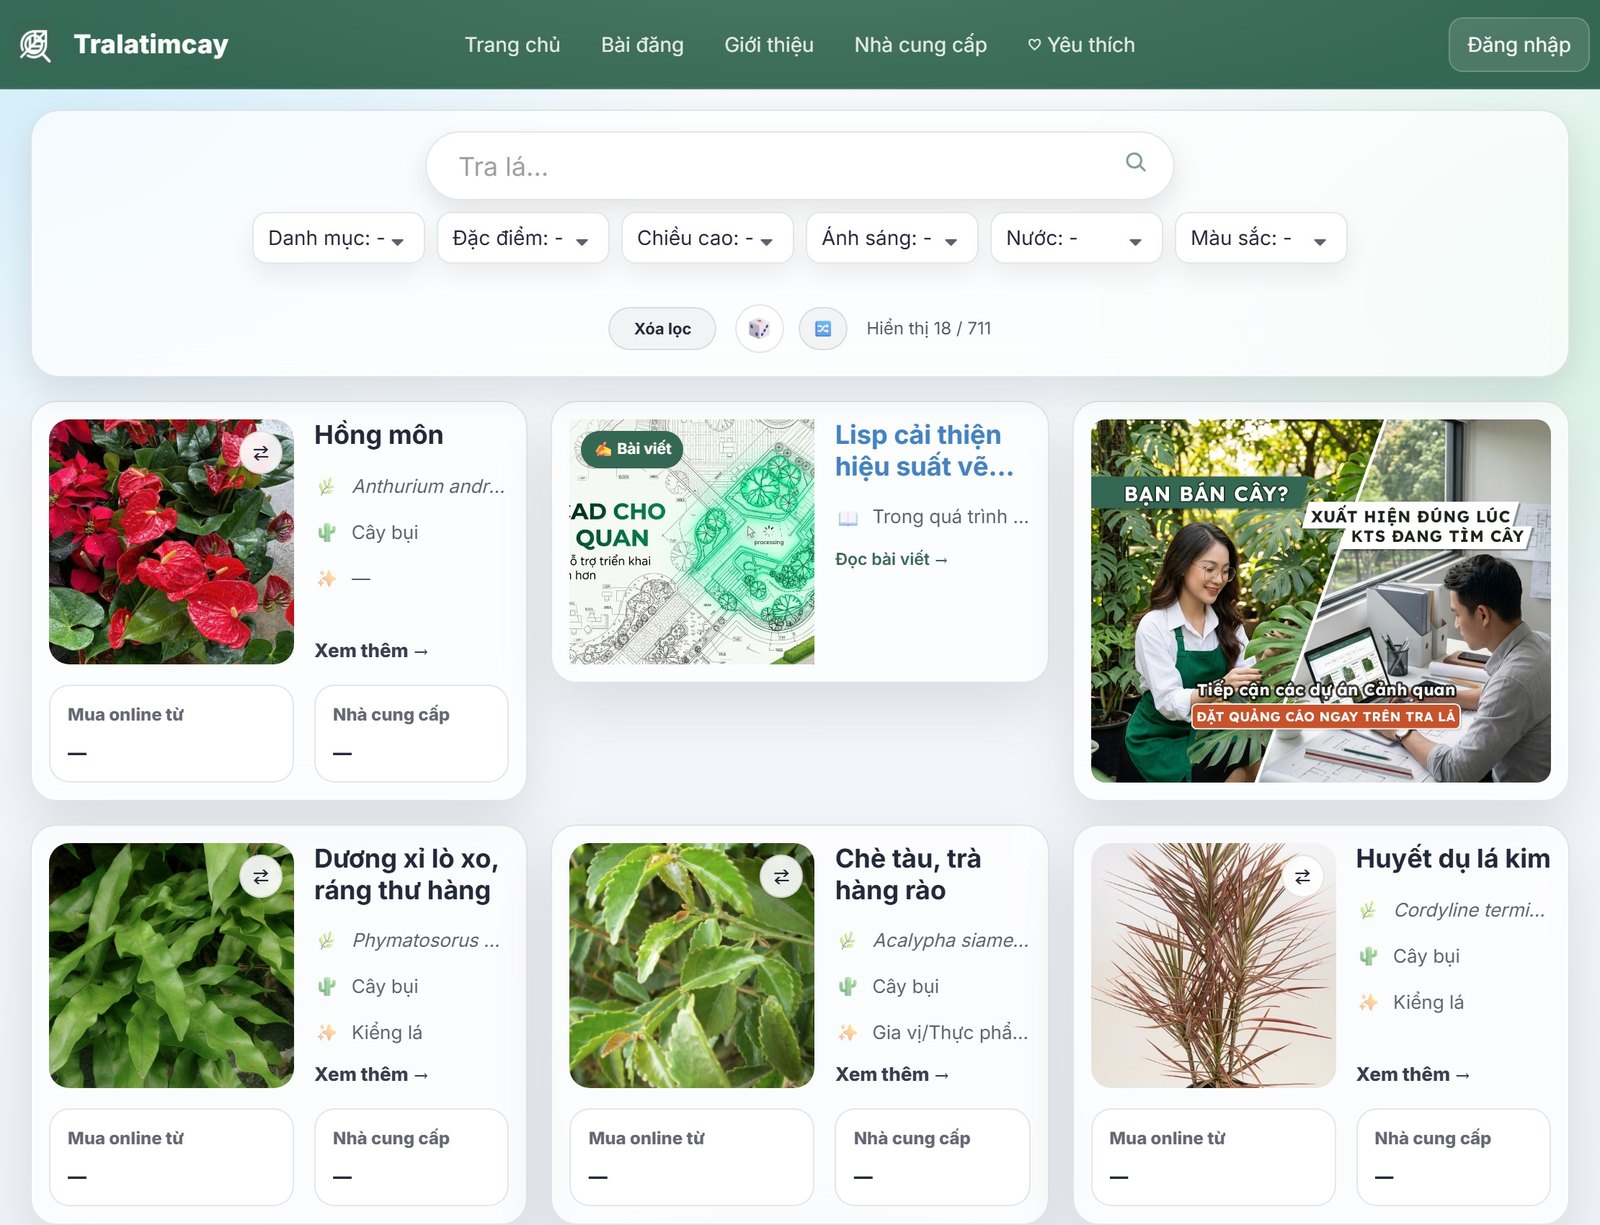Click leaf icon beside Cordyline termi...
The image size is (1600, 1225).
pos(1368,910)
